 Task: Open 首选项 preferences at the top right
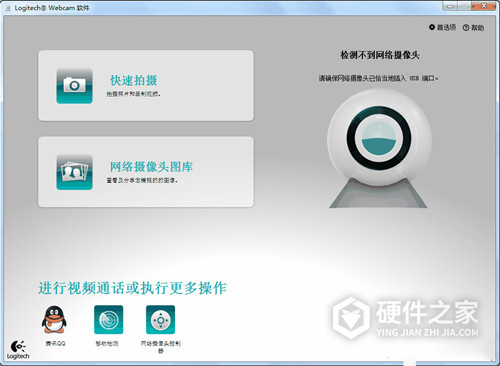coord(442,27)
